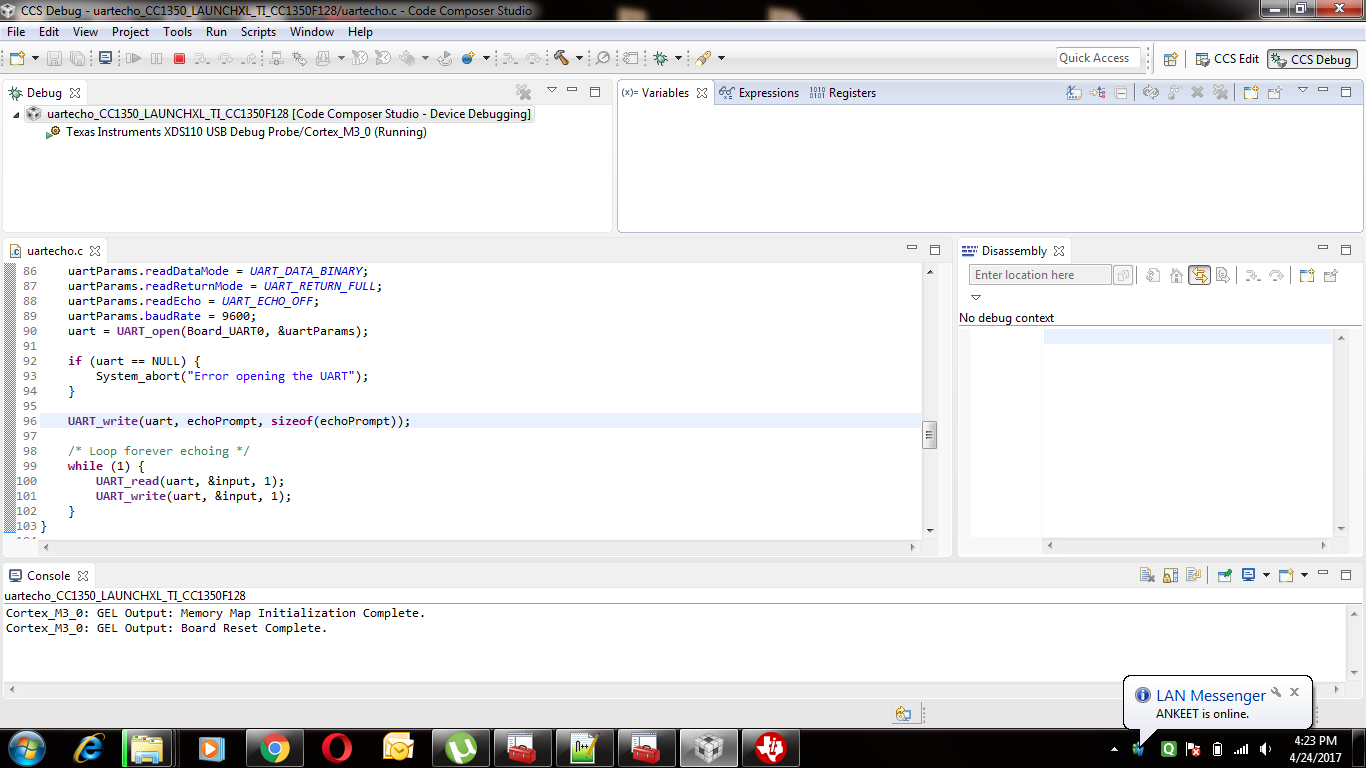Toggle Link with Active Debug Context

[x=1199, y=276]
